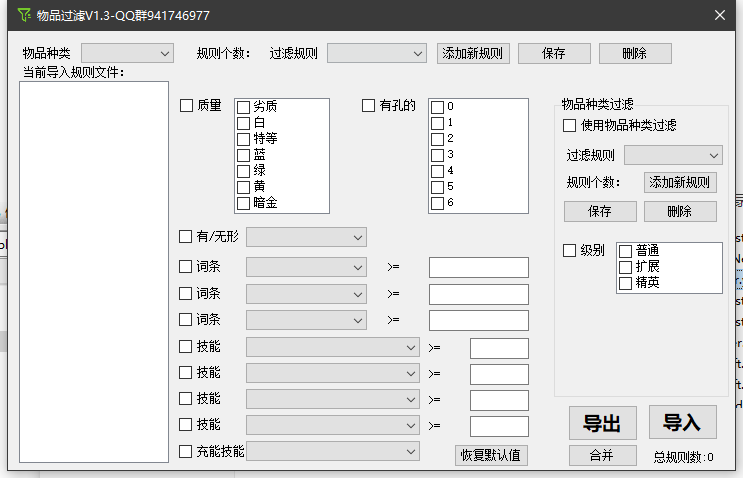Close the 物品过滤 window
Viewport: 743px width, 478px height.
(x=719, y=15)
